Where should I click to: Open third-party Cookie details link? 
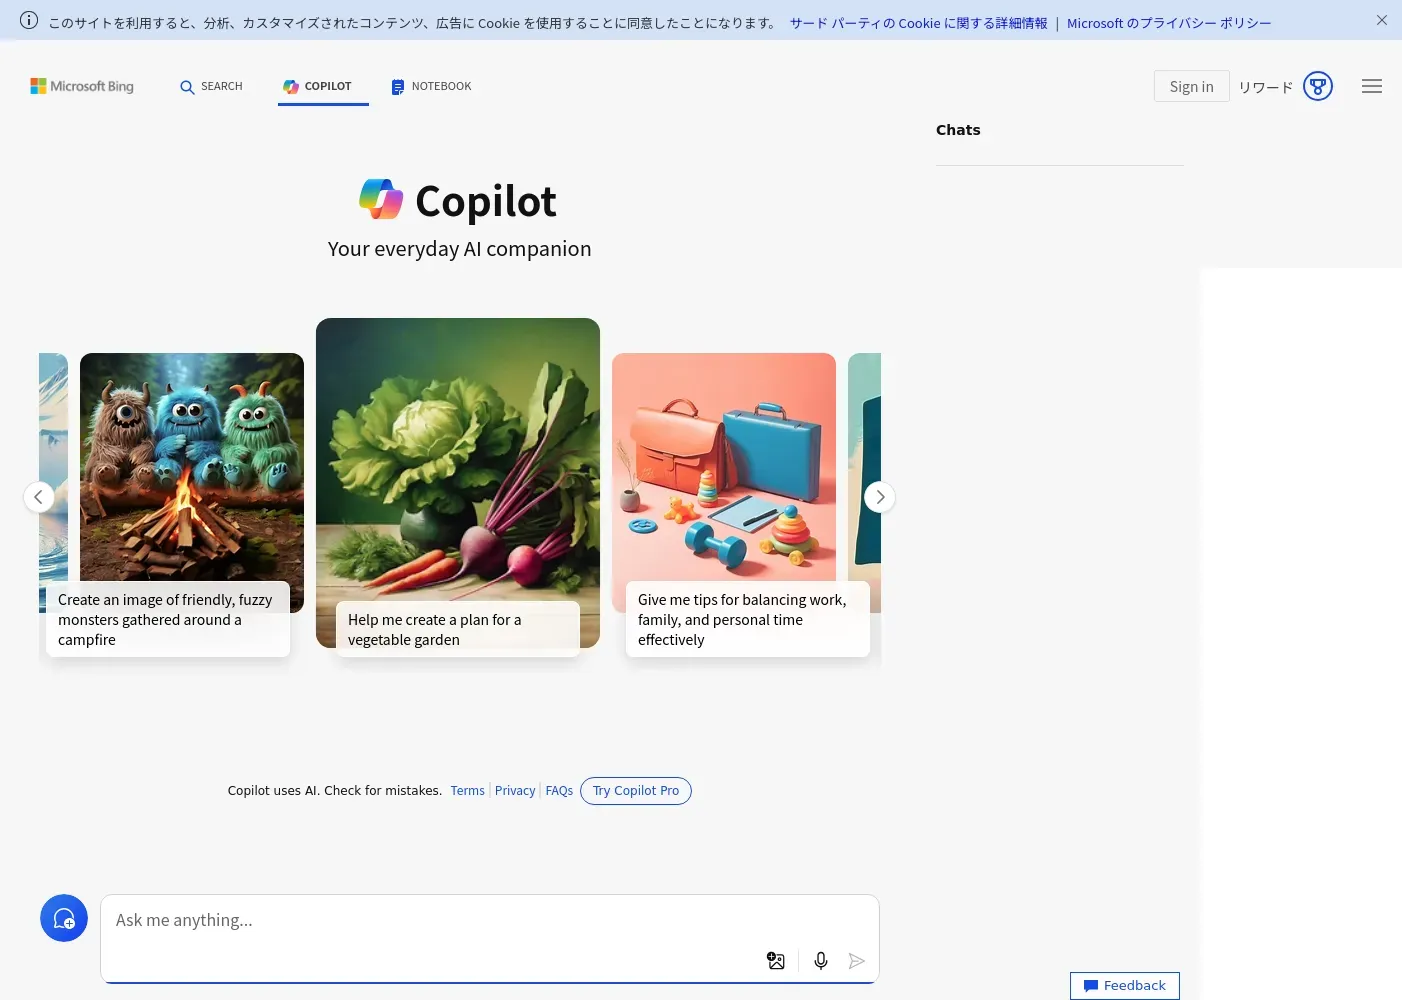(918, 23)
